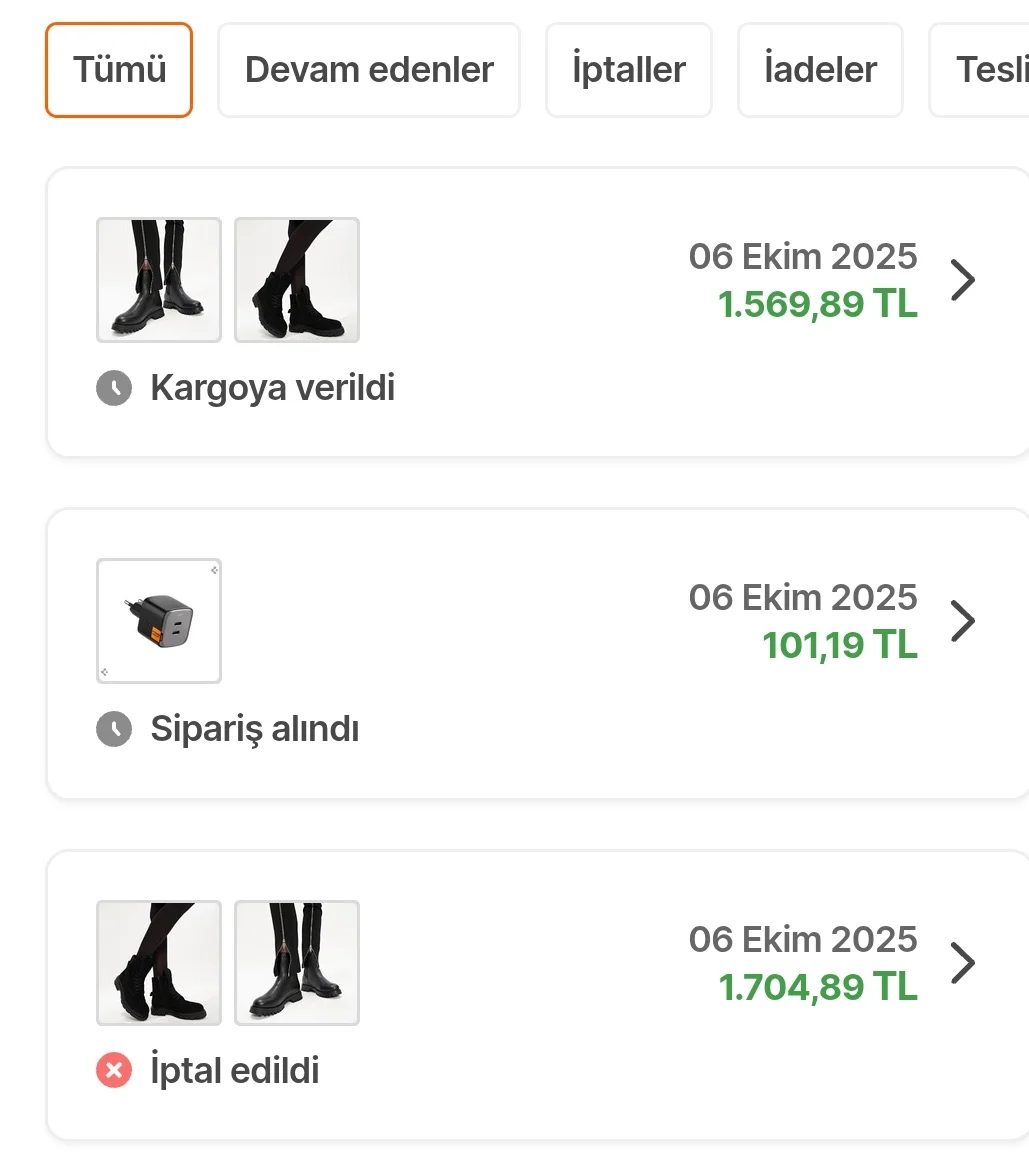Click the clock icon beside Kargoya verildi

114,388
